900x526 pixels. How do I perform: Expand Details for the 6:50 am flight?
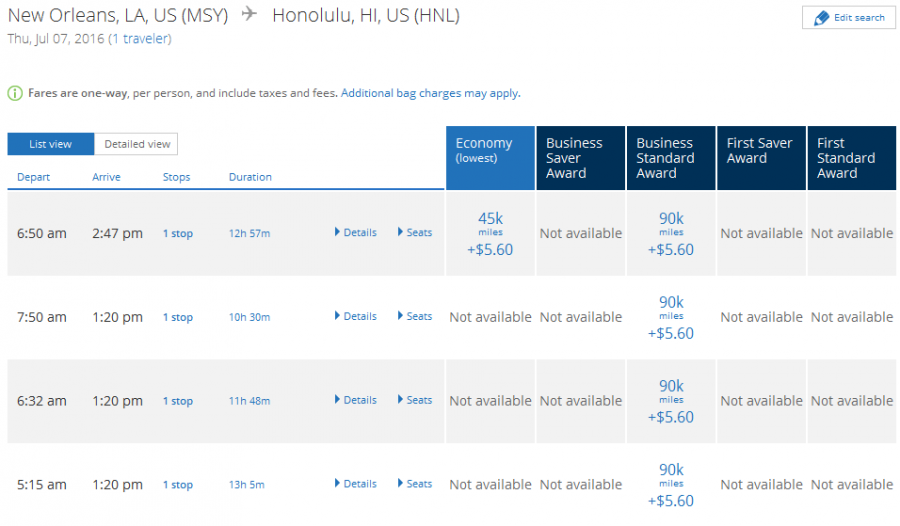point(356,232)
